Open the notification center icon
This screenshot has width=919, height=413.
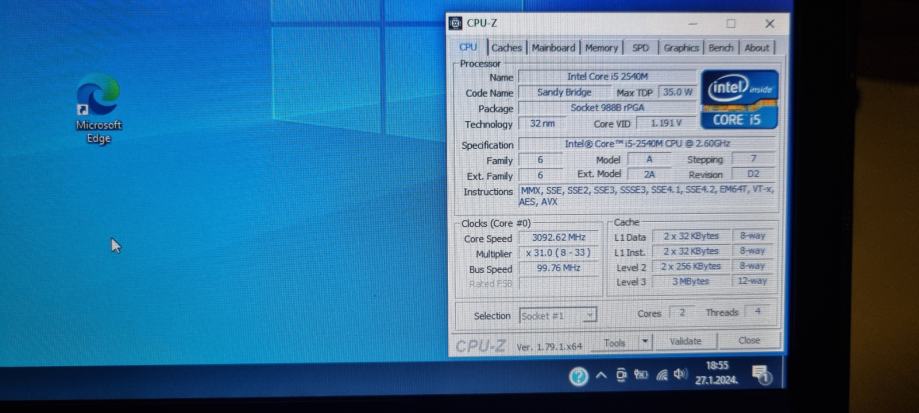(761, 375)
